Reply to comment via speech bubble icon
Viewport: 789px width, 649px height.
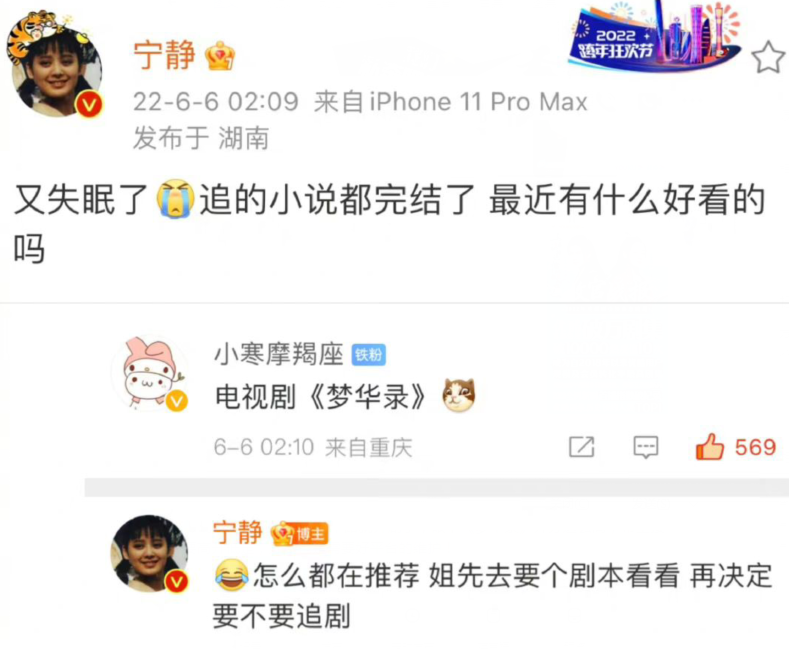coord(646,447)
